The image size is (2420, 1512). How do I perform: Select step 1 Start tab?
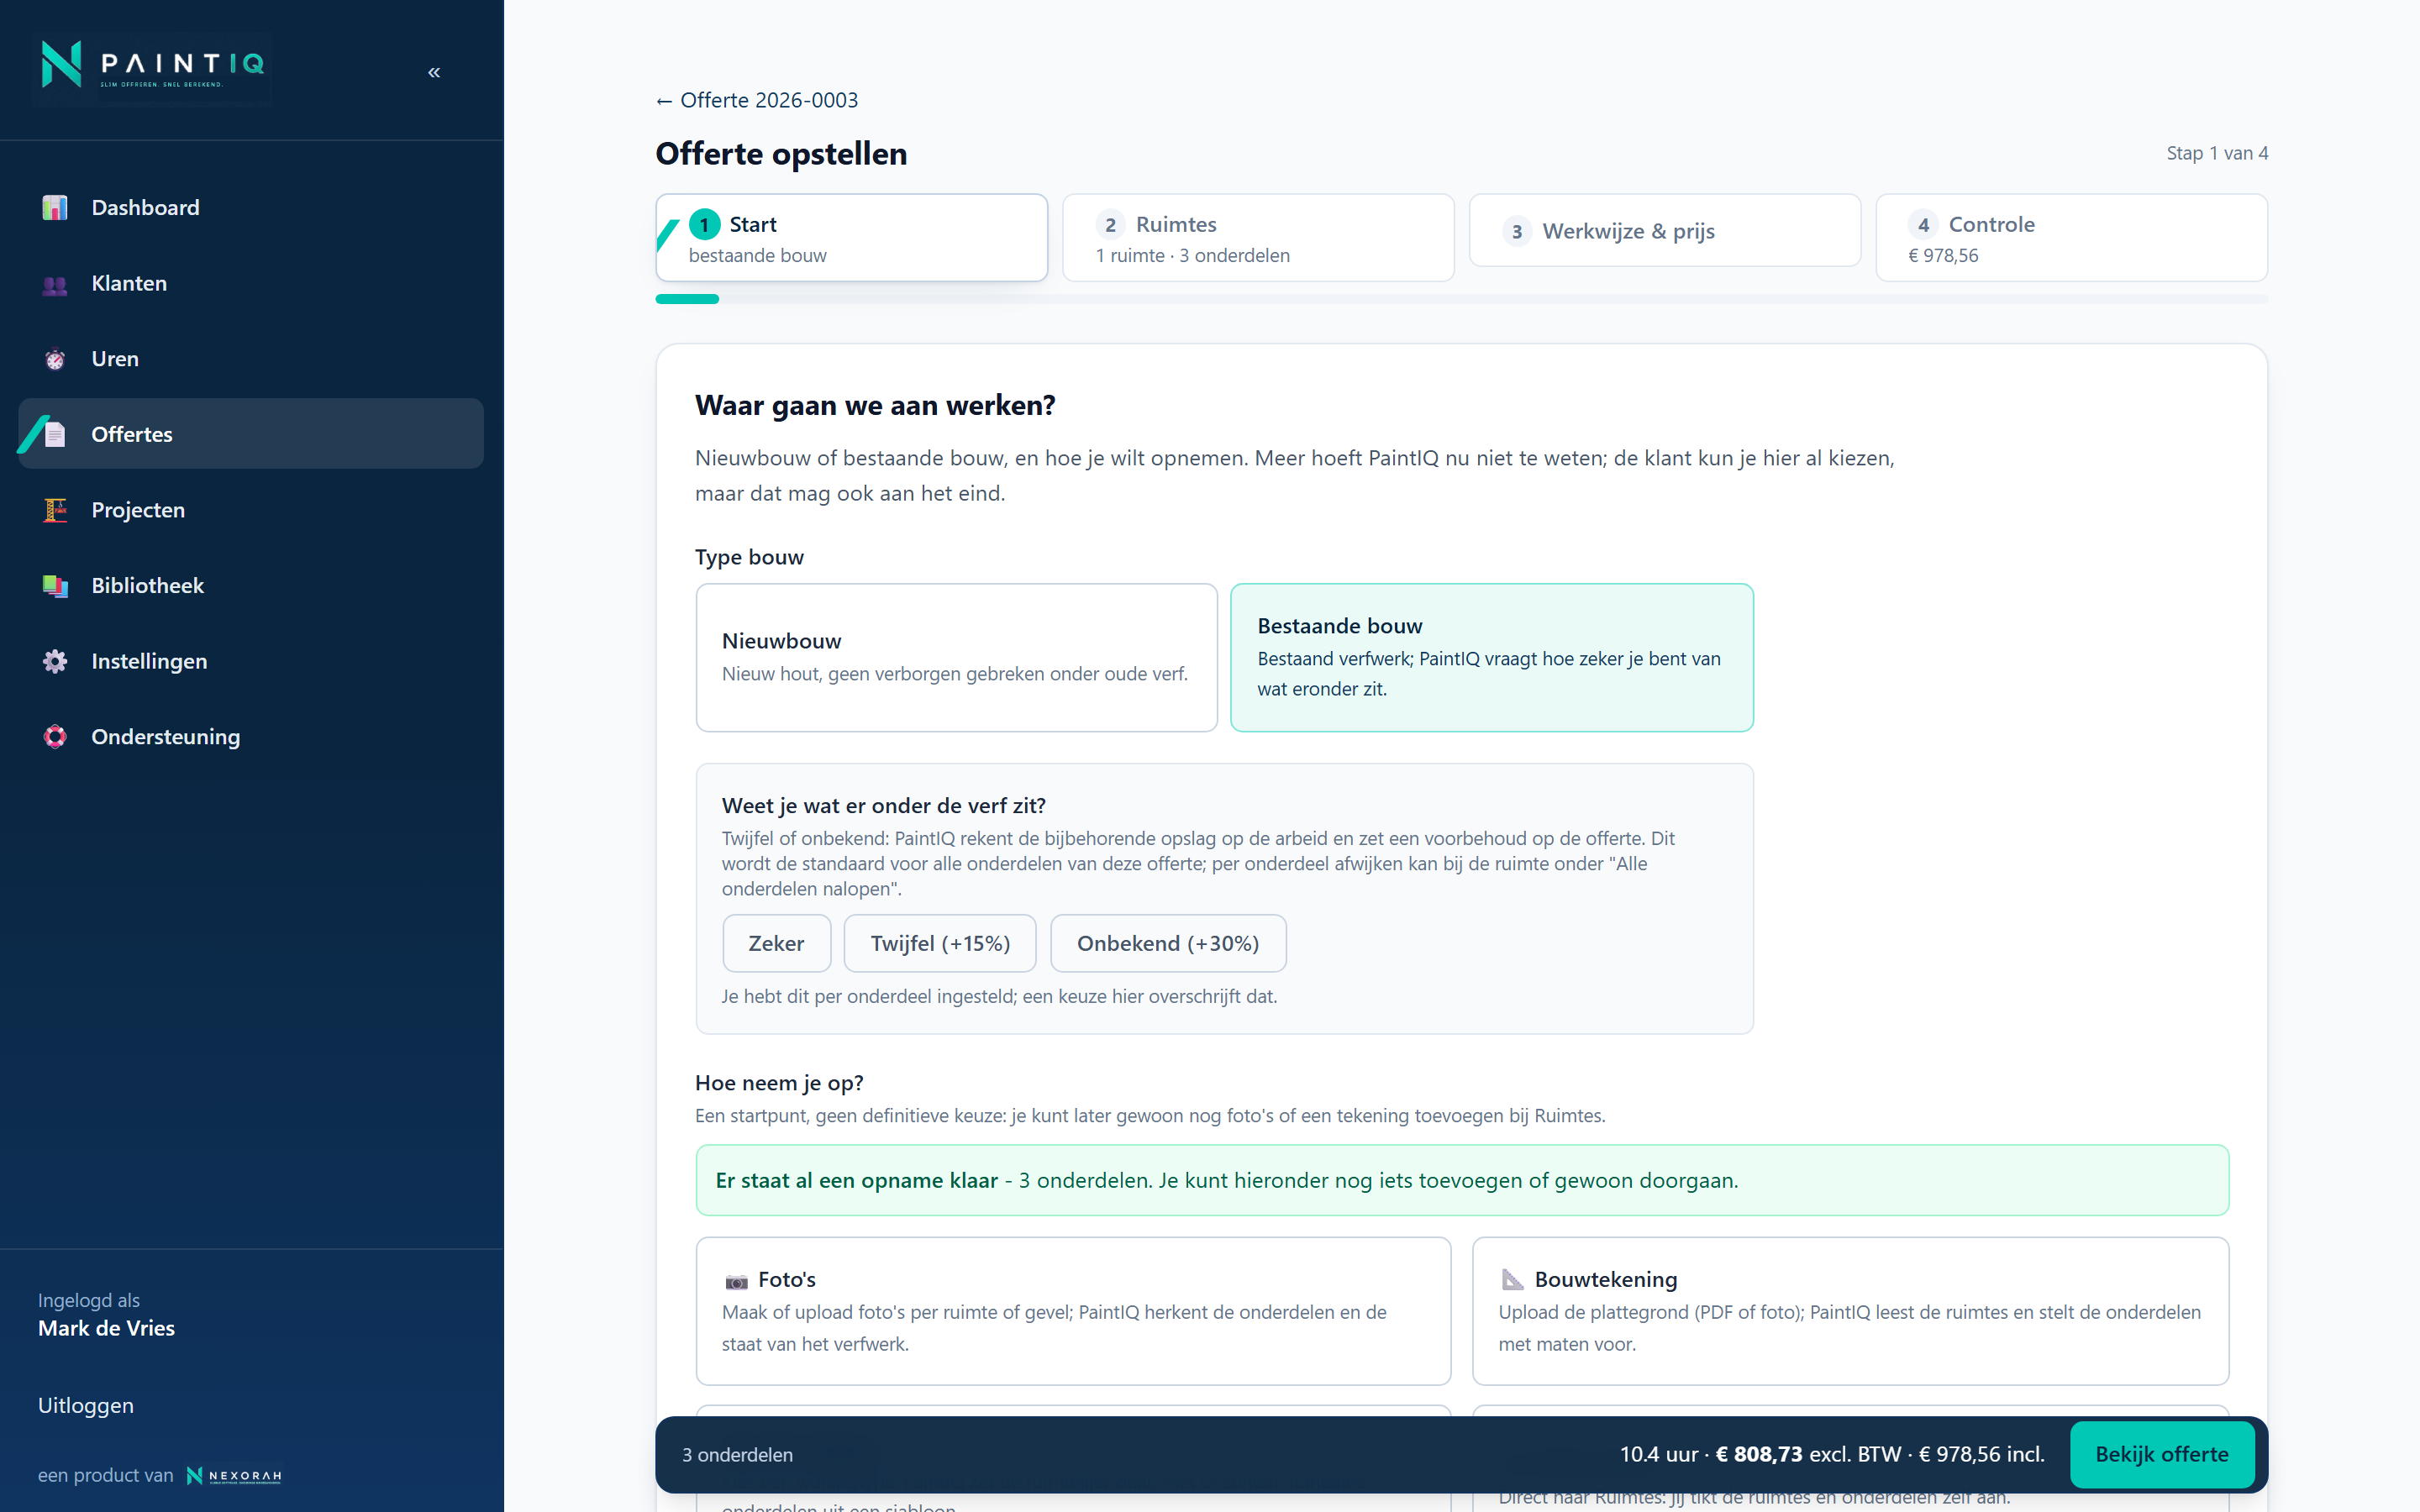(851, 238)
